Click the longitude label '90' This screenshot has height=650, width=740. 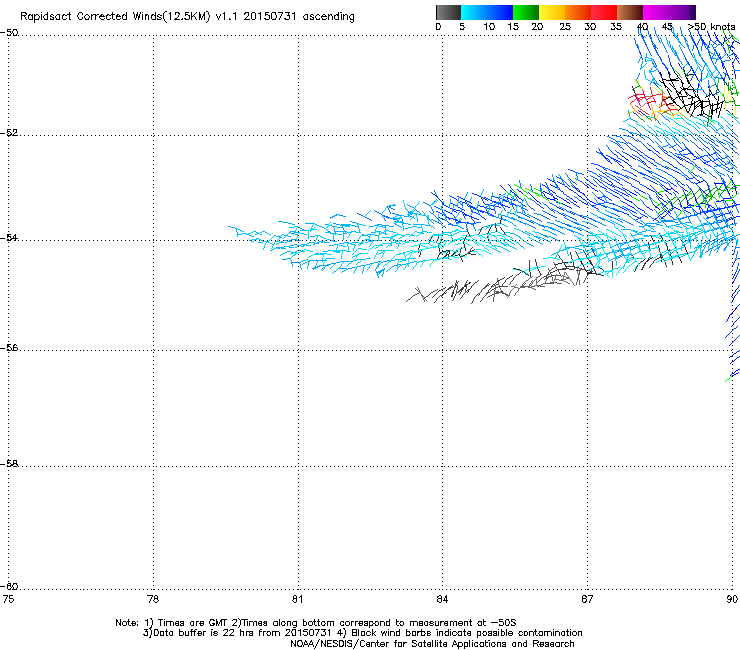point(732,599)
